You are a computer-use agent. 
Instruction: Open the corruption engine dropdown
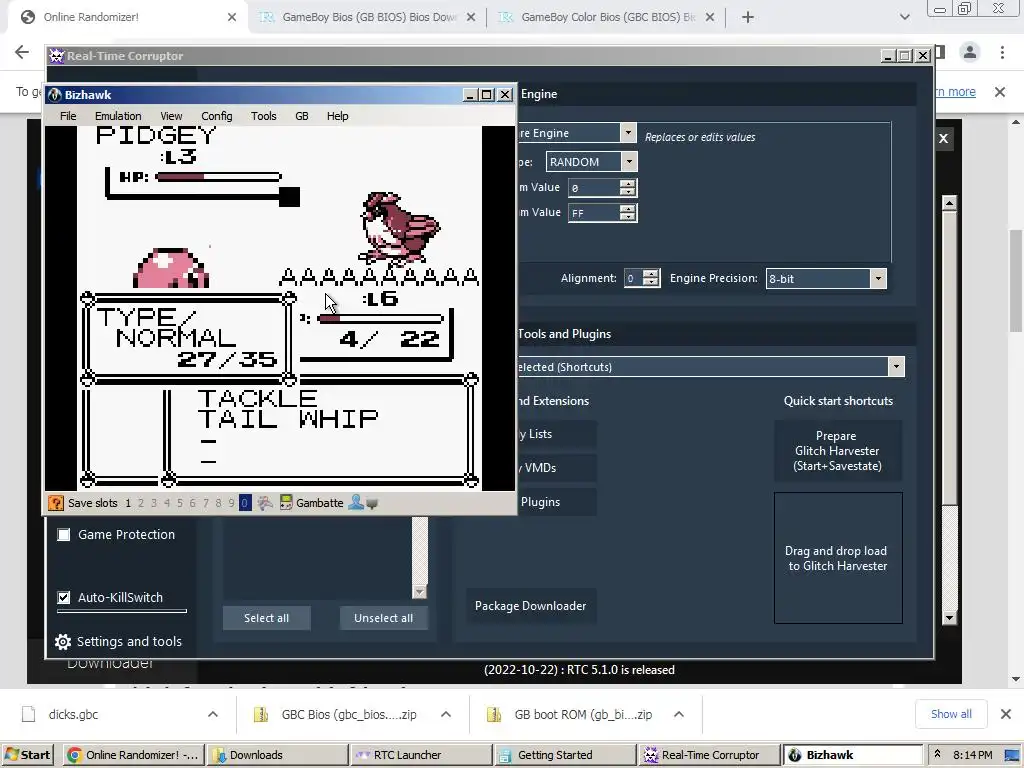[628, 133]
